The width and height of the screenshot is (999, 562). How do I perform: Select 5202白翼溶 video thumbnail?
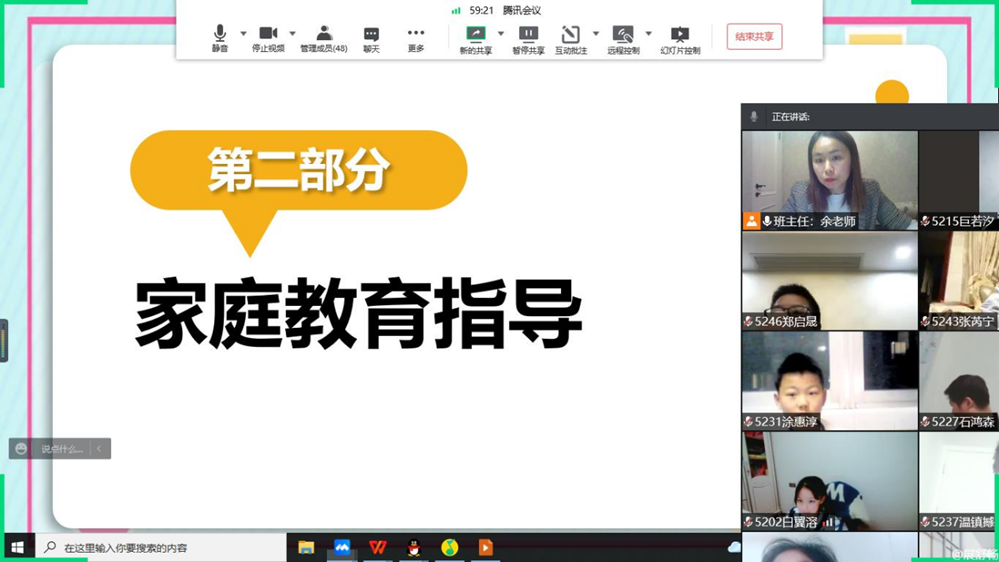click(x=830, y=480)
